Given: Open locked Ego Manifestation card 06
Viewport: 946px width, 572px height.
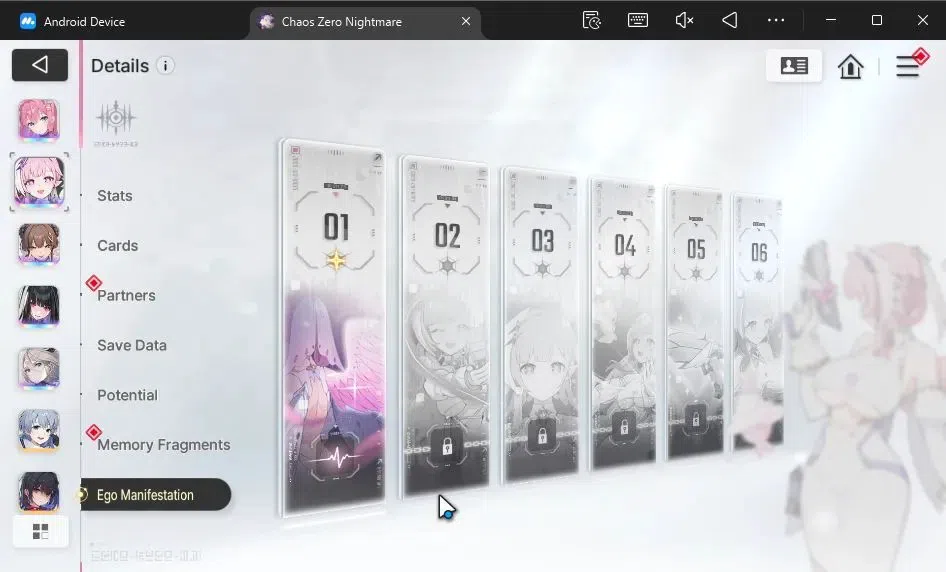Looking at the screenshot, I should click(x=758, y=323).
